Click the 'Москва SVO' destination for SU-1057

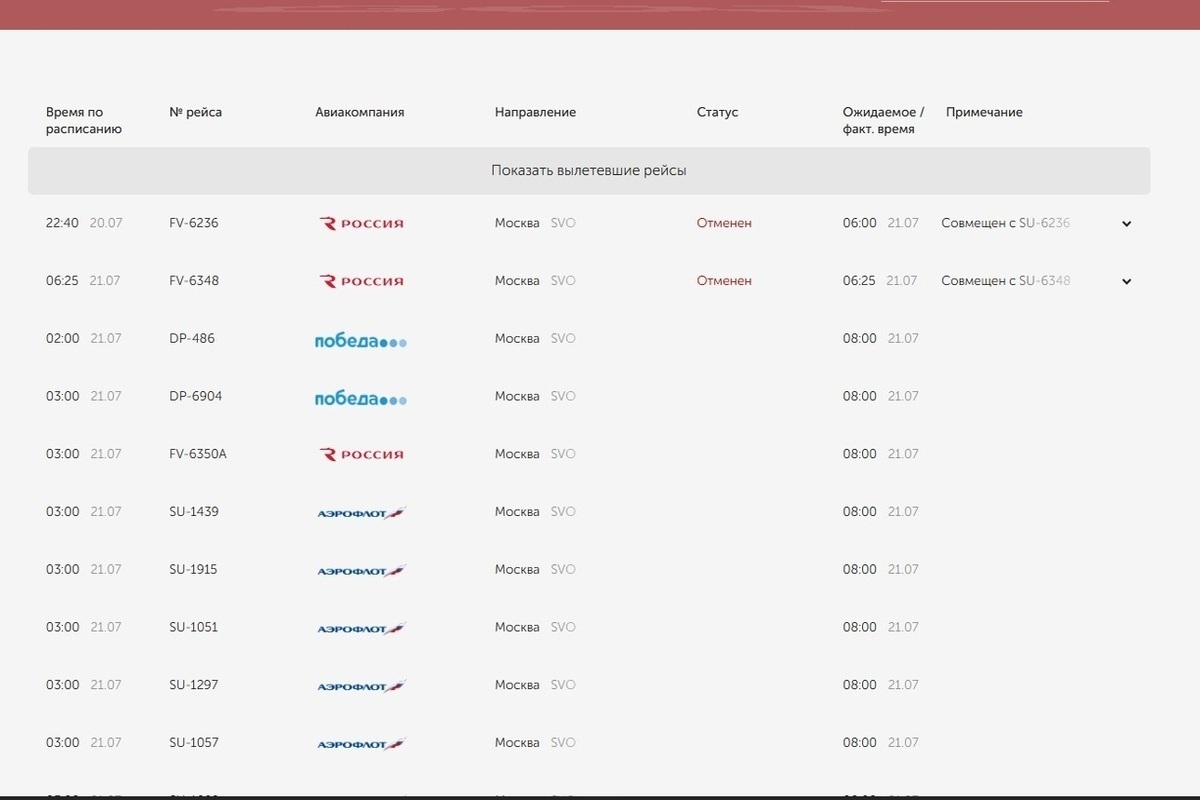[535, 743]
